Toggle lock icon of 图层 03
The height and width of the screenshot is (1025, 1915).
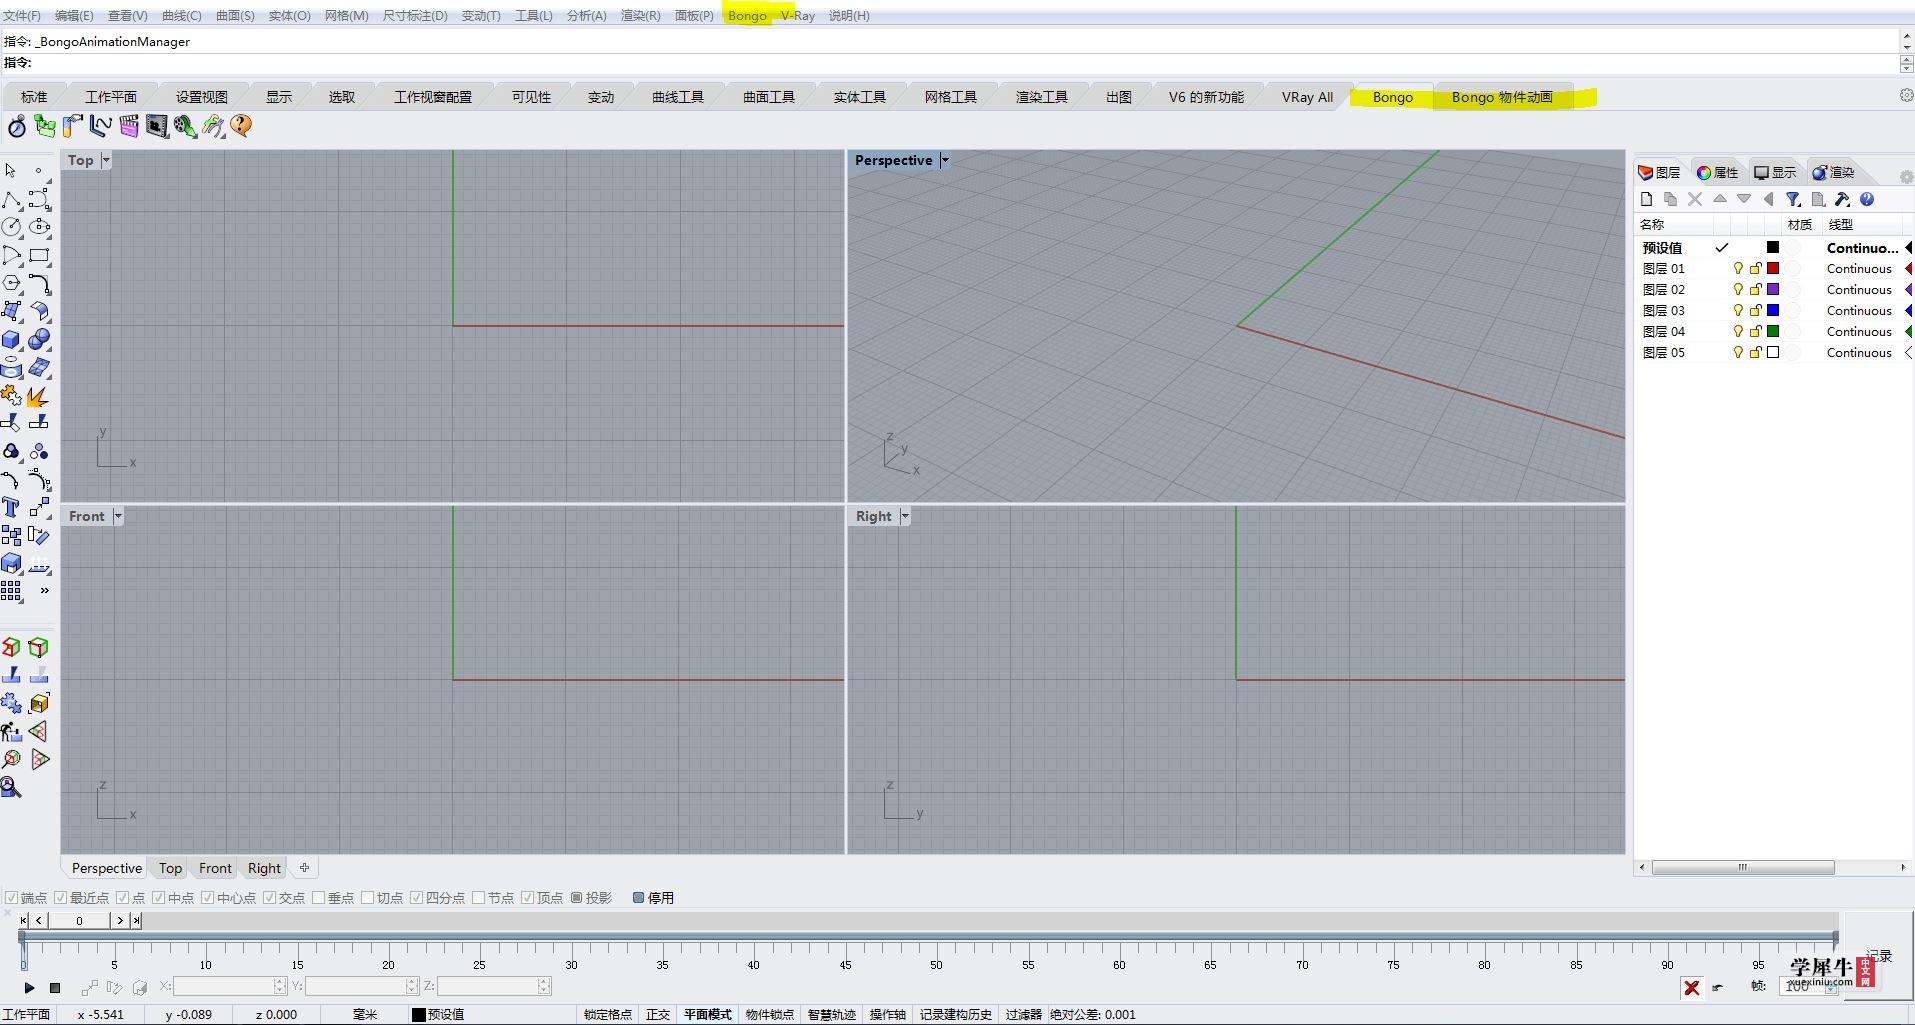(1755, 311)
